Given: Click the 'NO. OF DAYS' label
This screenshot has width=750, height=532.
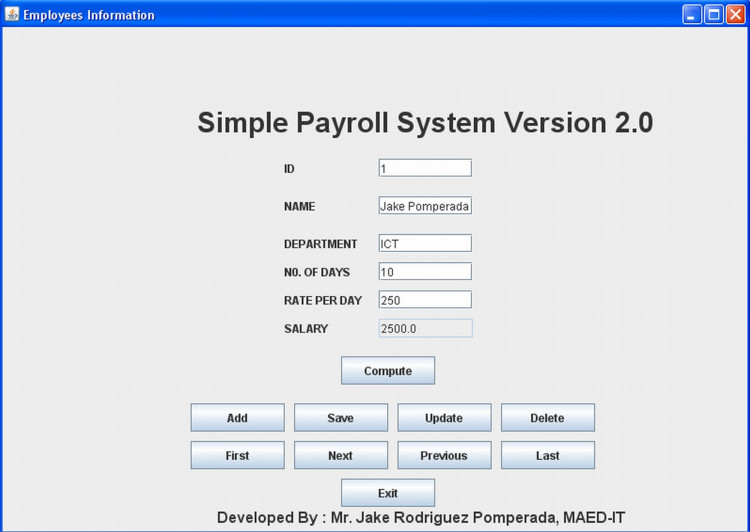Looking at the screenshot, I should coord(317,272).
